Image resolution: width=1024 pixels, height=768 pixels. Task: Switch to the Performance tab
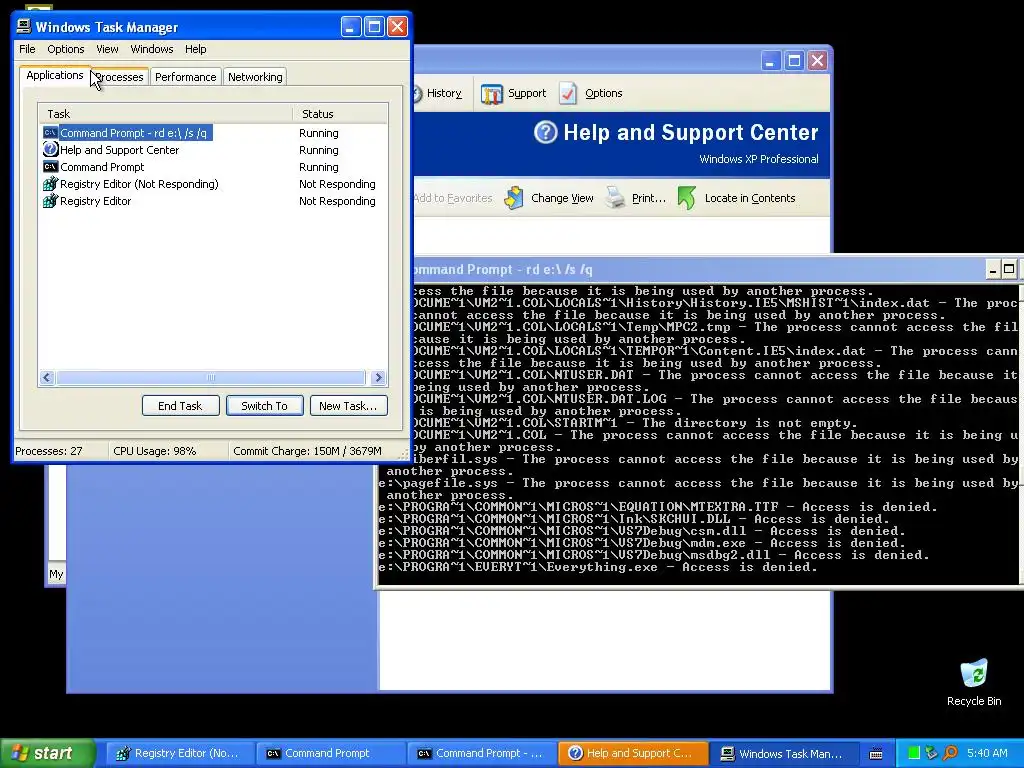(x=185, y=77)
